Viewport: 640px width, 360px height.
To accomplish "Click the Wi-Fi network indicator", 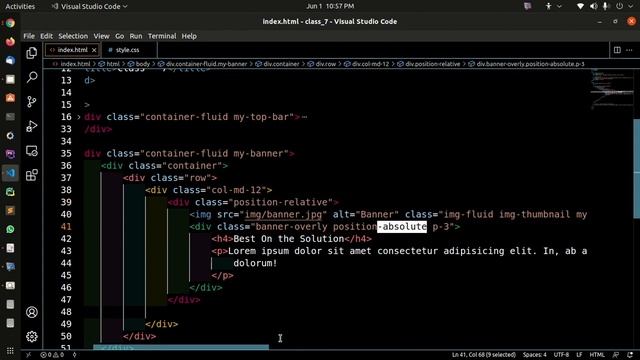I will [580, 6].
